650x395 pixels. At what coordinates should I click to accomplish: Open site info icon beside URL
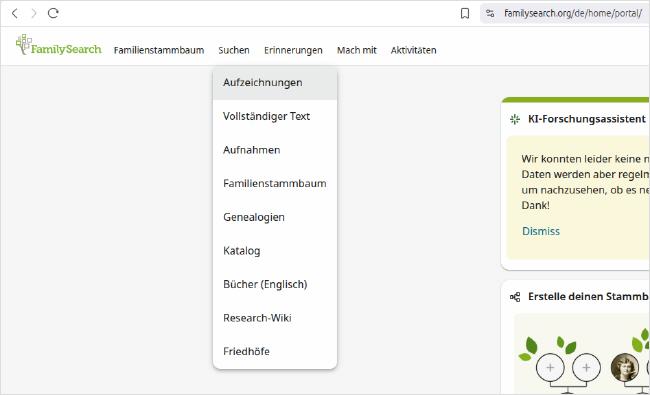click(x=490, y=13)
